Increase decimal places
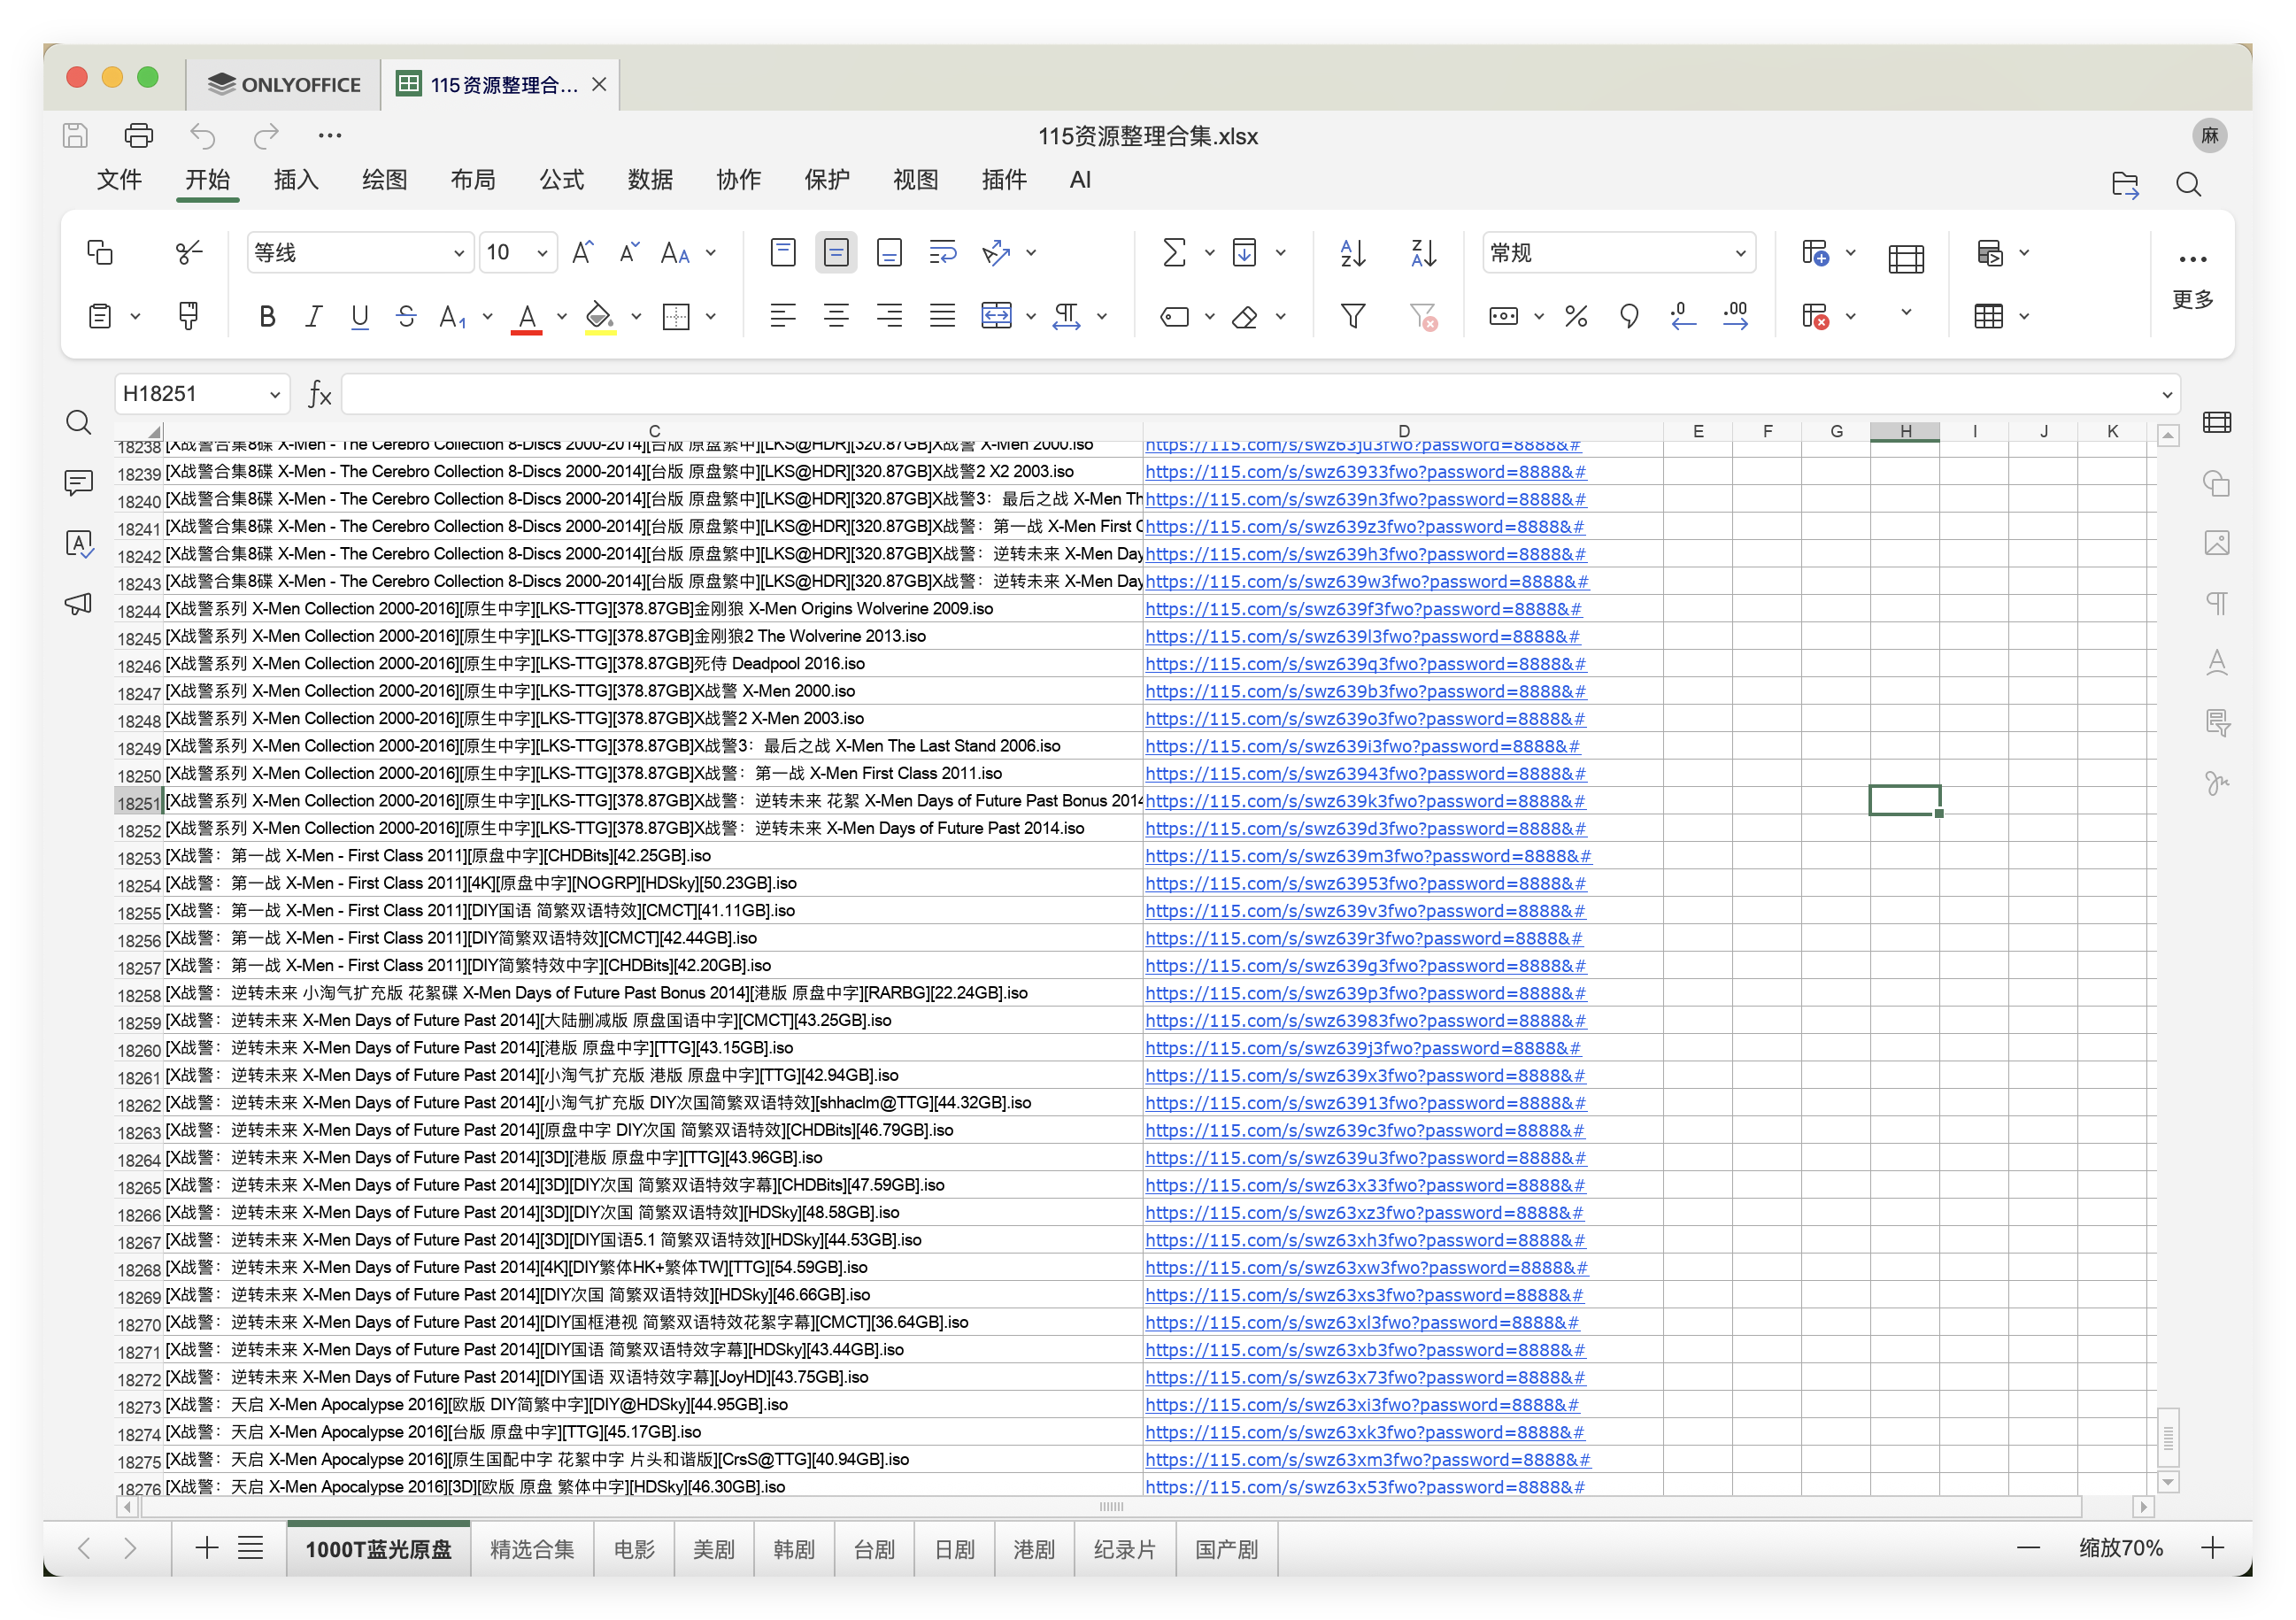Screen dimensions: 2296x1620 [1736, 316]
